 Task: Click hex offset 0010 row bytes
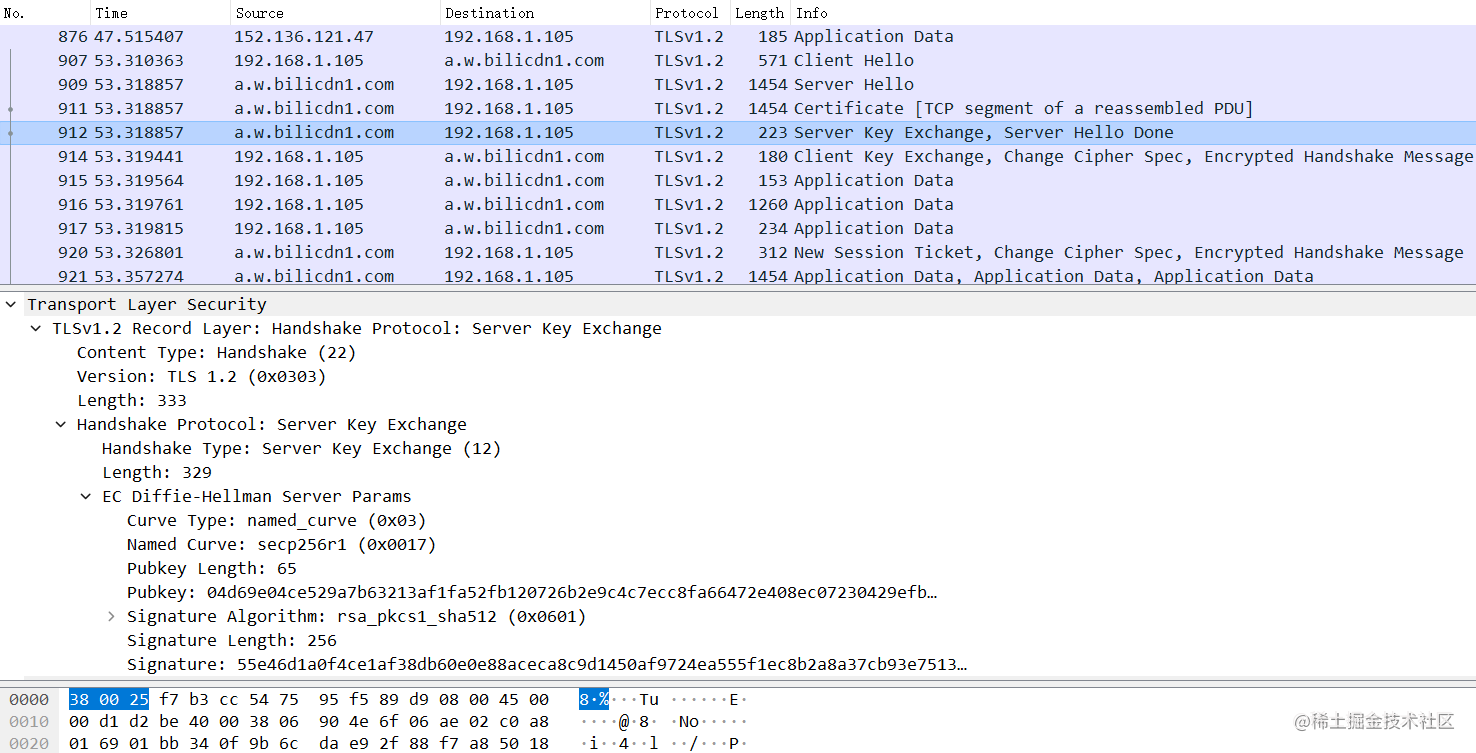(x=309, y=721)
